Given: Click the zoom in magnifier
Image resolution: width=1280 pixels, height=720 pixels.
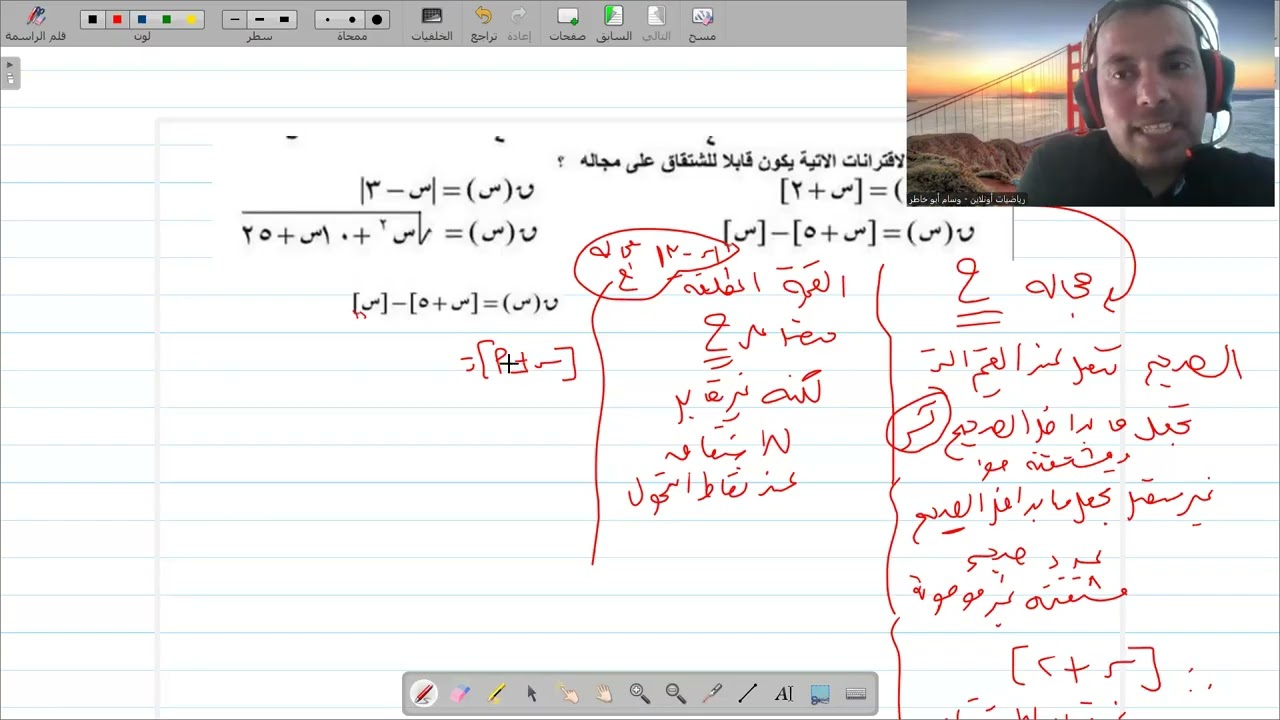Looking at the screenshot, I should (639, 693).
